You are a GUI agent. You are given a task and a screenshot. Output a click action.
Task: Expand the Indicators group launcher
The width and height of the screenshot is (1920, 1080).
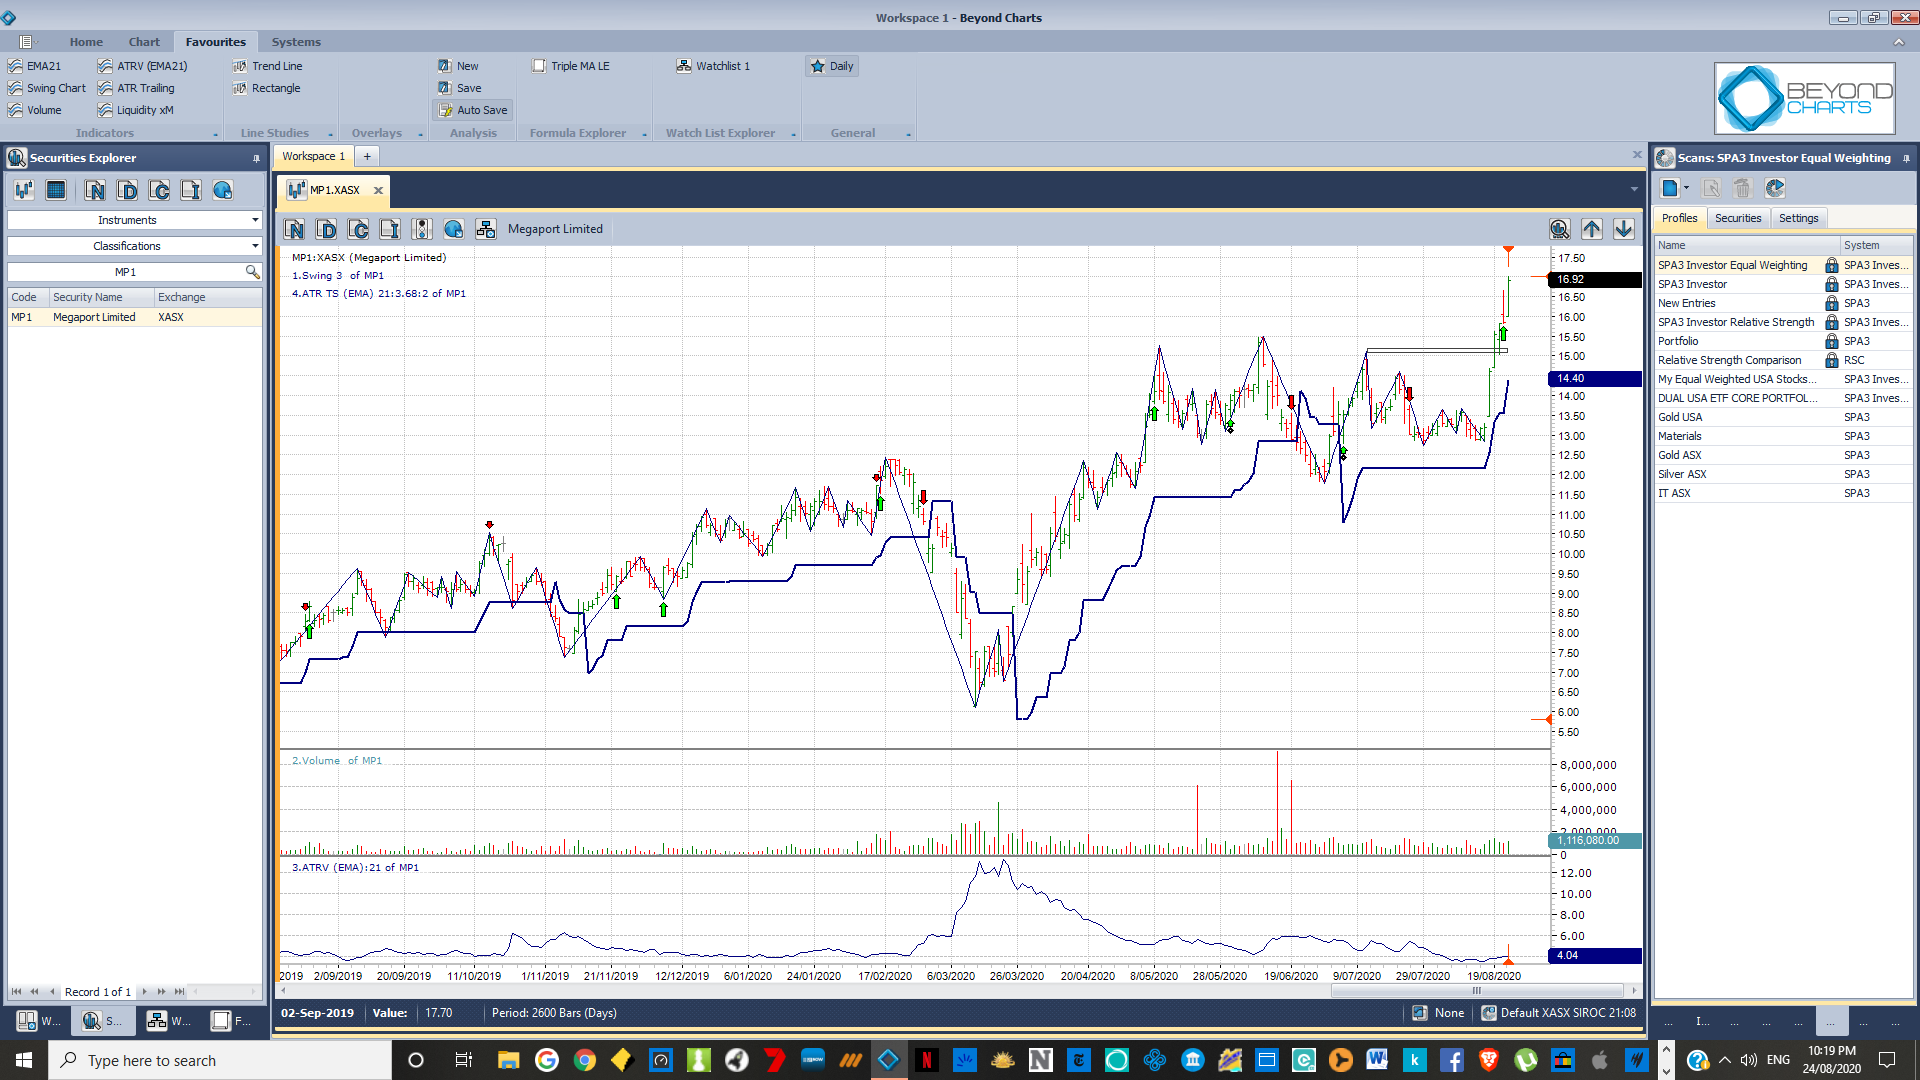point(215,134)
